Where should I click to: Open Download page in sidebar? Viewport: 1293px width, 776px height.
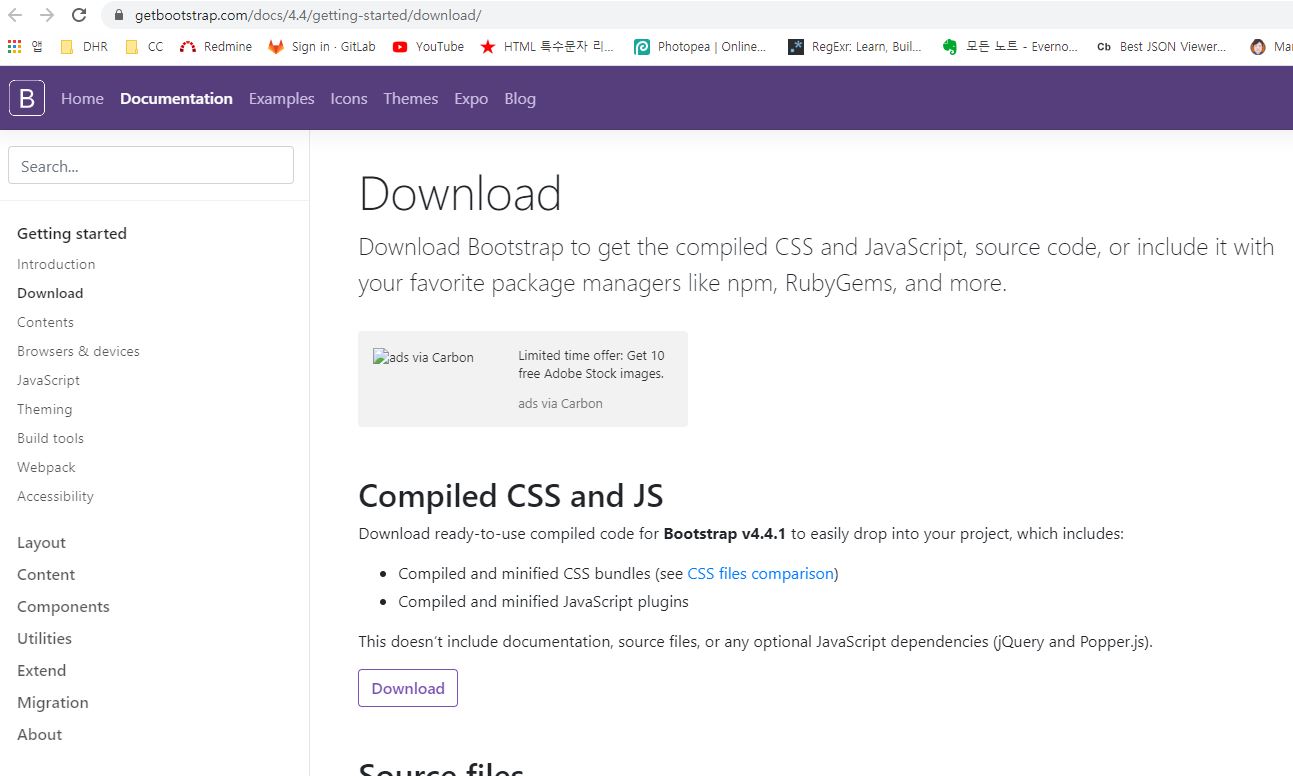pos(50,293)
